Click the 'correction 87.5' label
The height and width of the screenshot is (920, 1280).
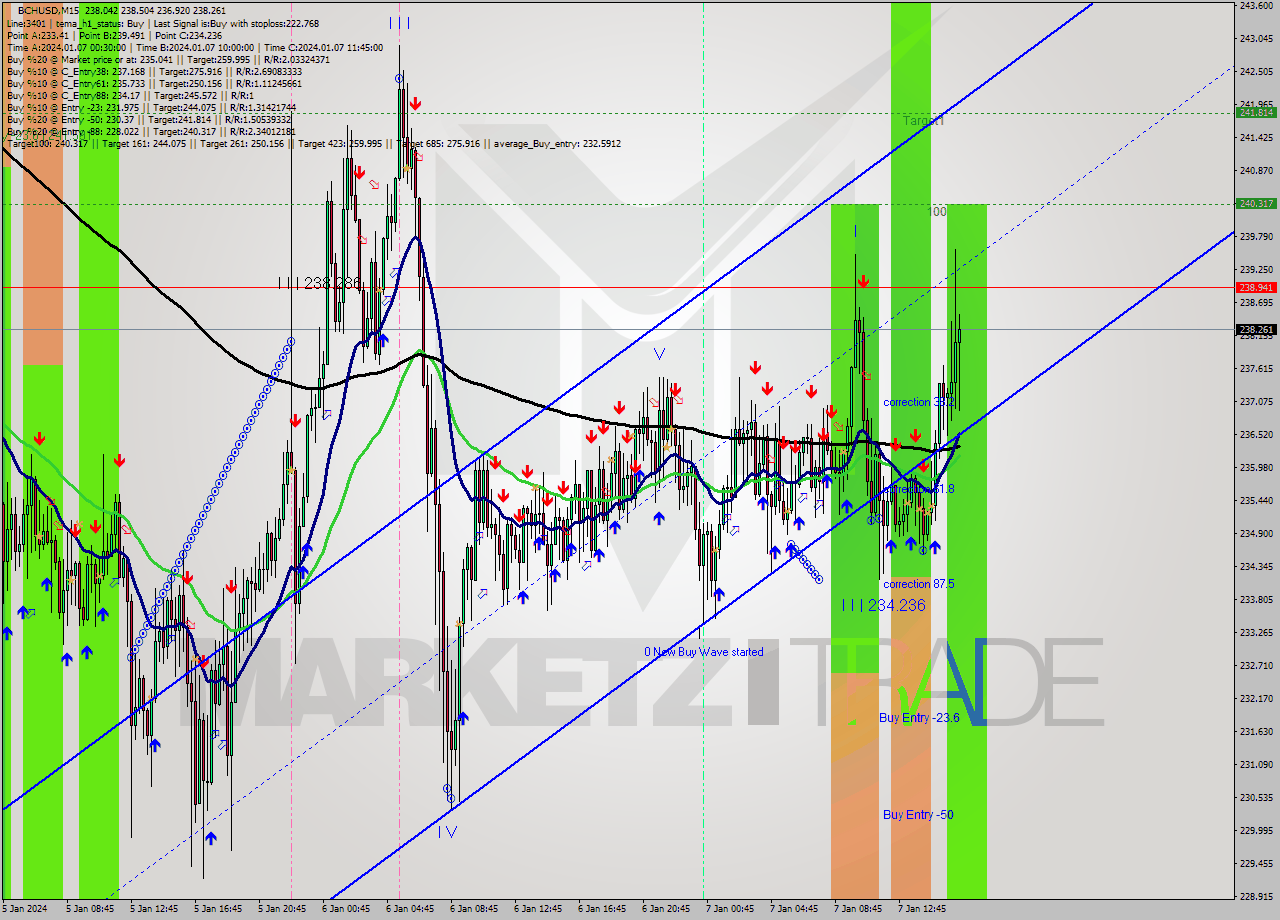click(918, 584)
